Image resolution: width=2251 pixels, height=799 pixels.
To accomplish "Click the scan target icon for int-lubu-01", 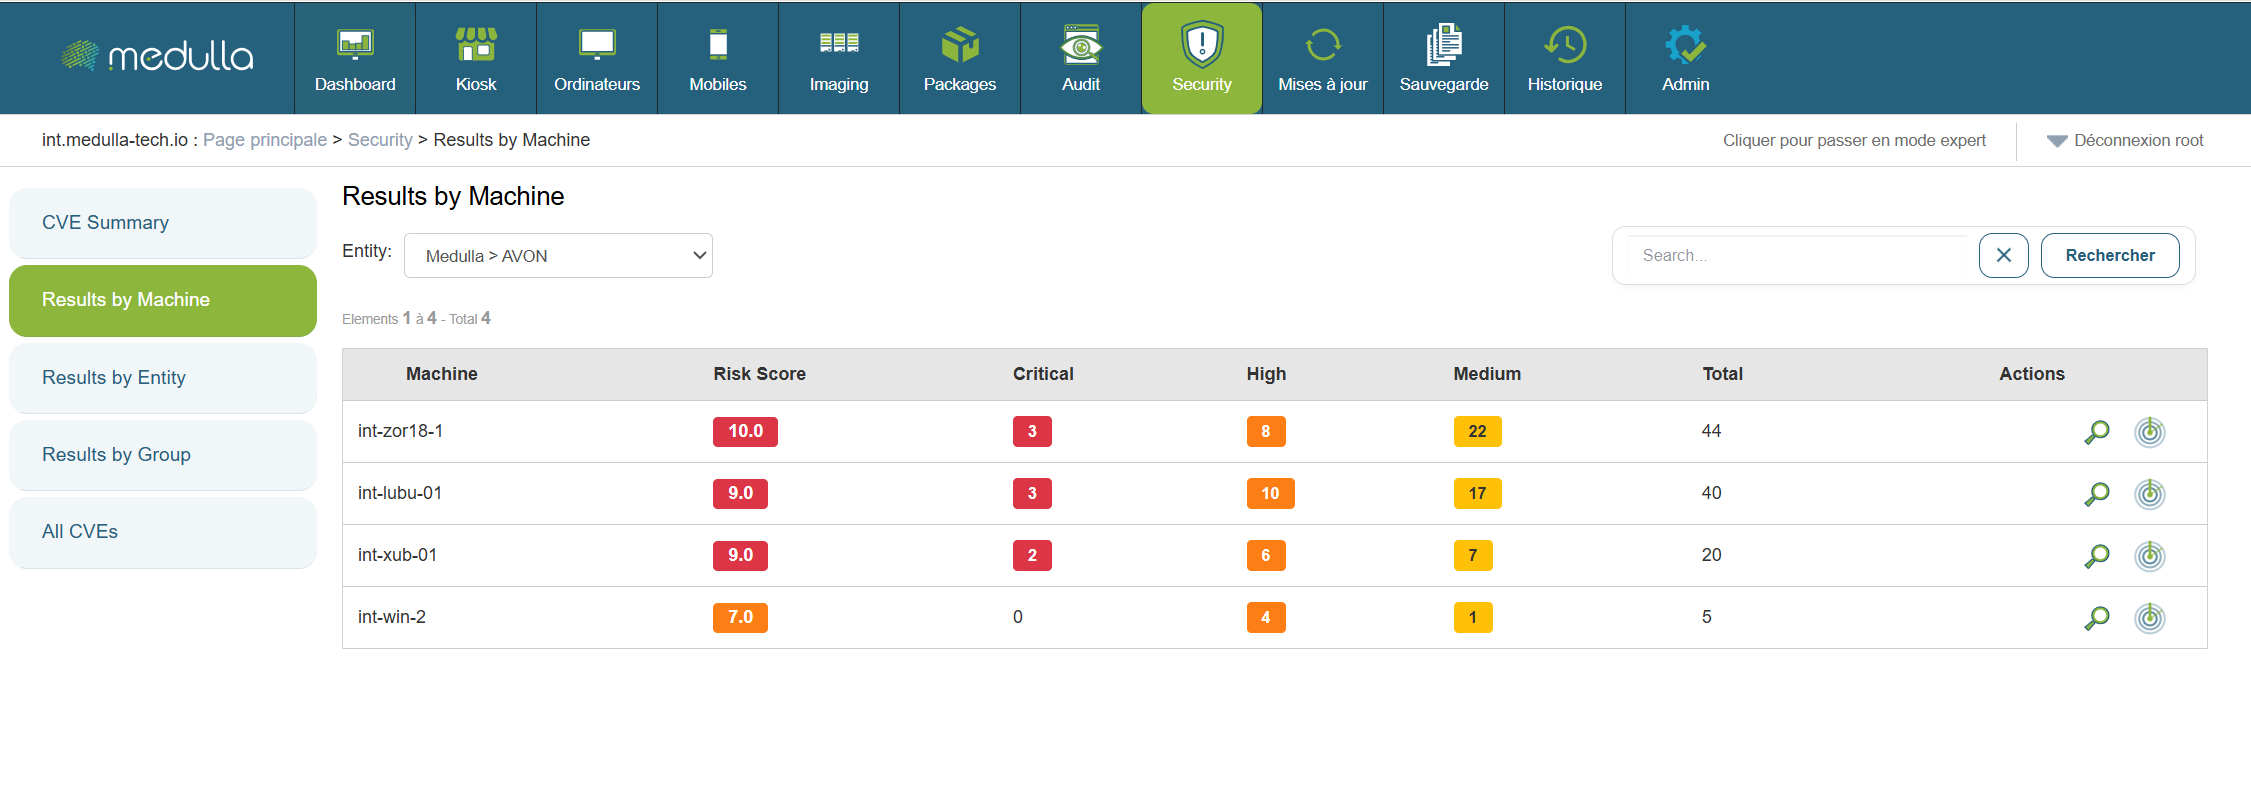I will coord(2149,494).
